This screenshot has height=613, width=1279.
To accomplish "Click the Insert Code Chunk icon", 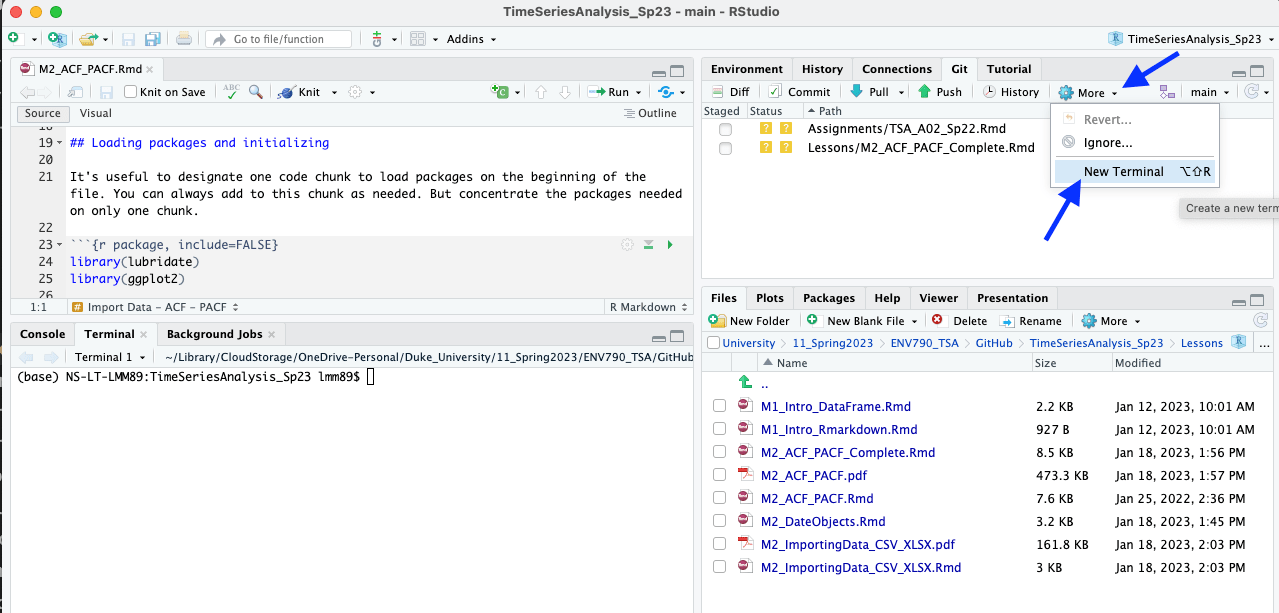I will tap(500, 92).
